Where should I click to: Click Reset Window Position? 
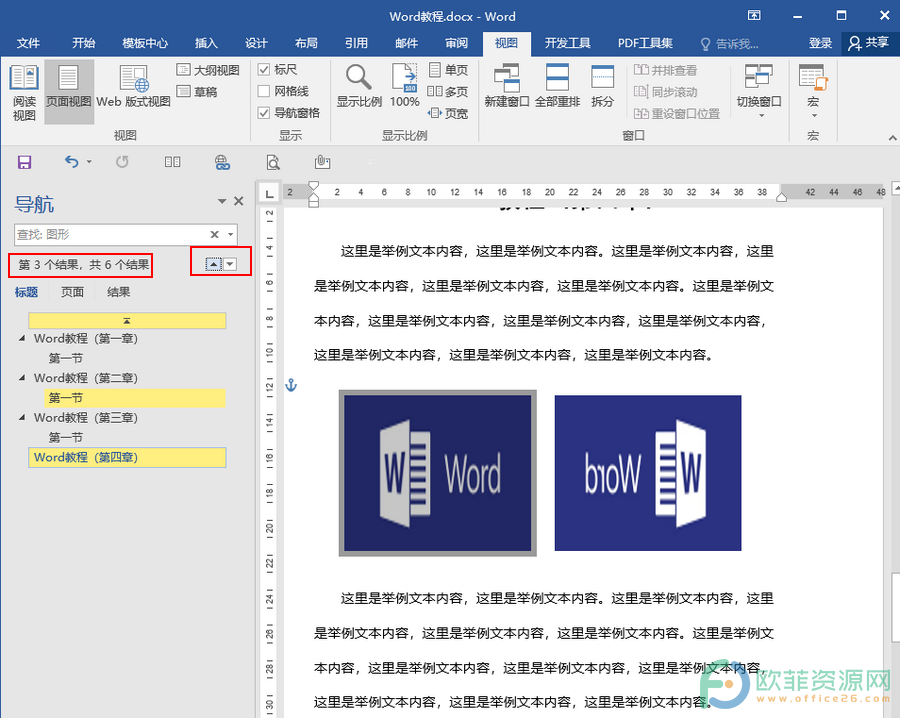[677, 114]
